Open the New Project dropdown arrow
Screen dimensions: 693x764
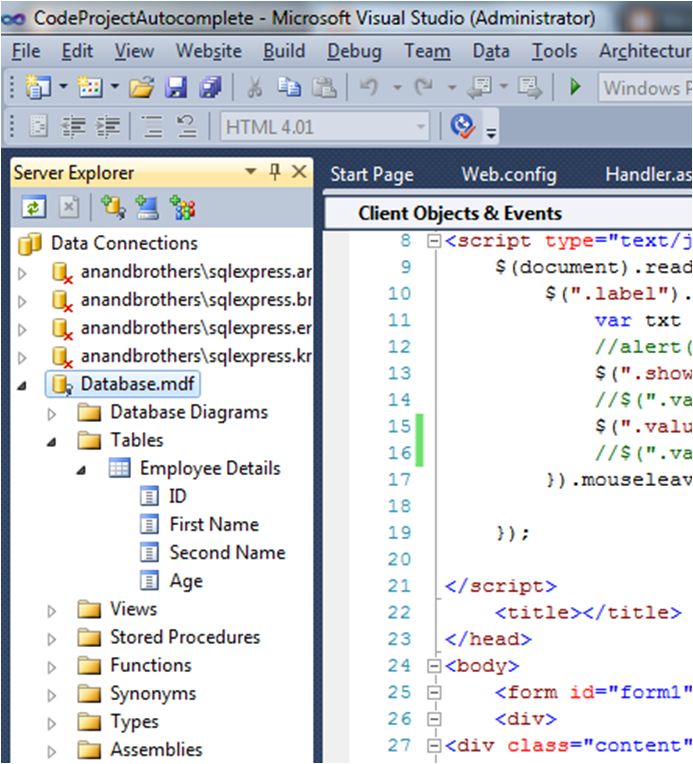63,87
